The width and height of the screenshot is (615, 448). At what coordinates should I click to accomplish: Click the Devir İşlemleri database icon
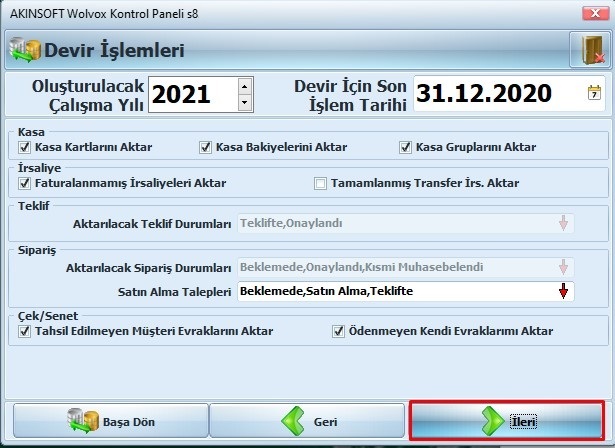click(x=25, y=50)
